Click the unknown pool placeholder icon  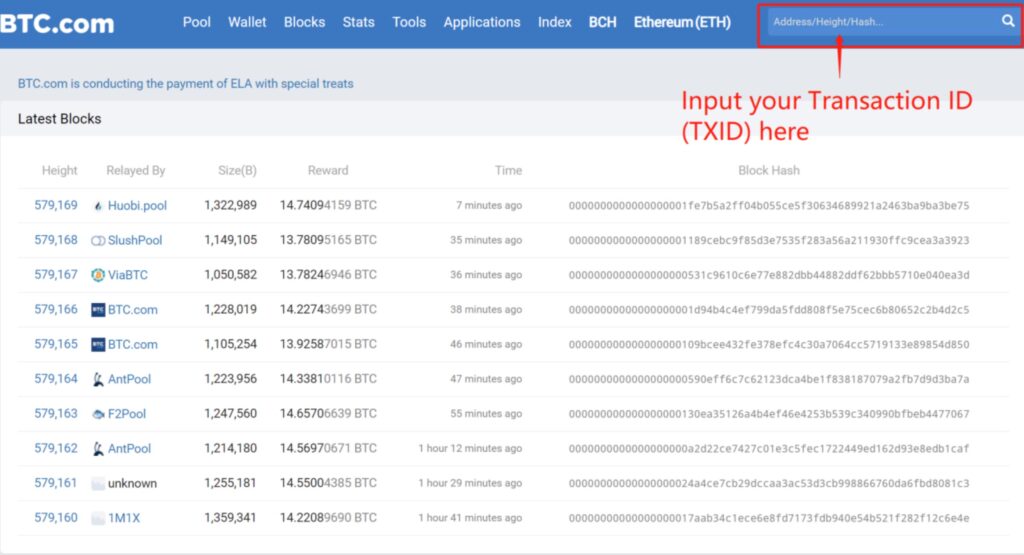pos(98,483)
